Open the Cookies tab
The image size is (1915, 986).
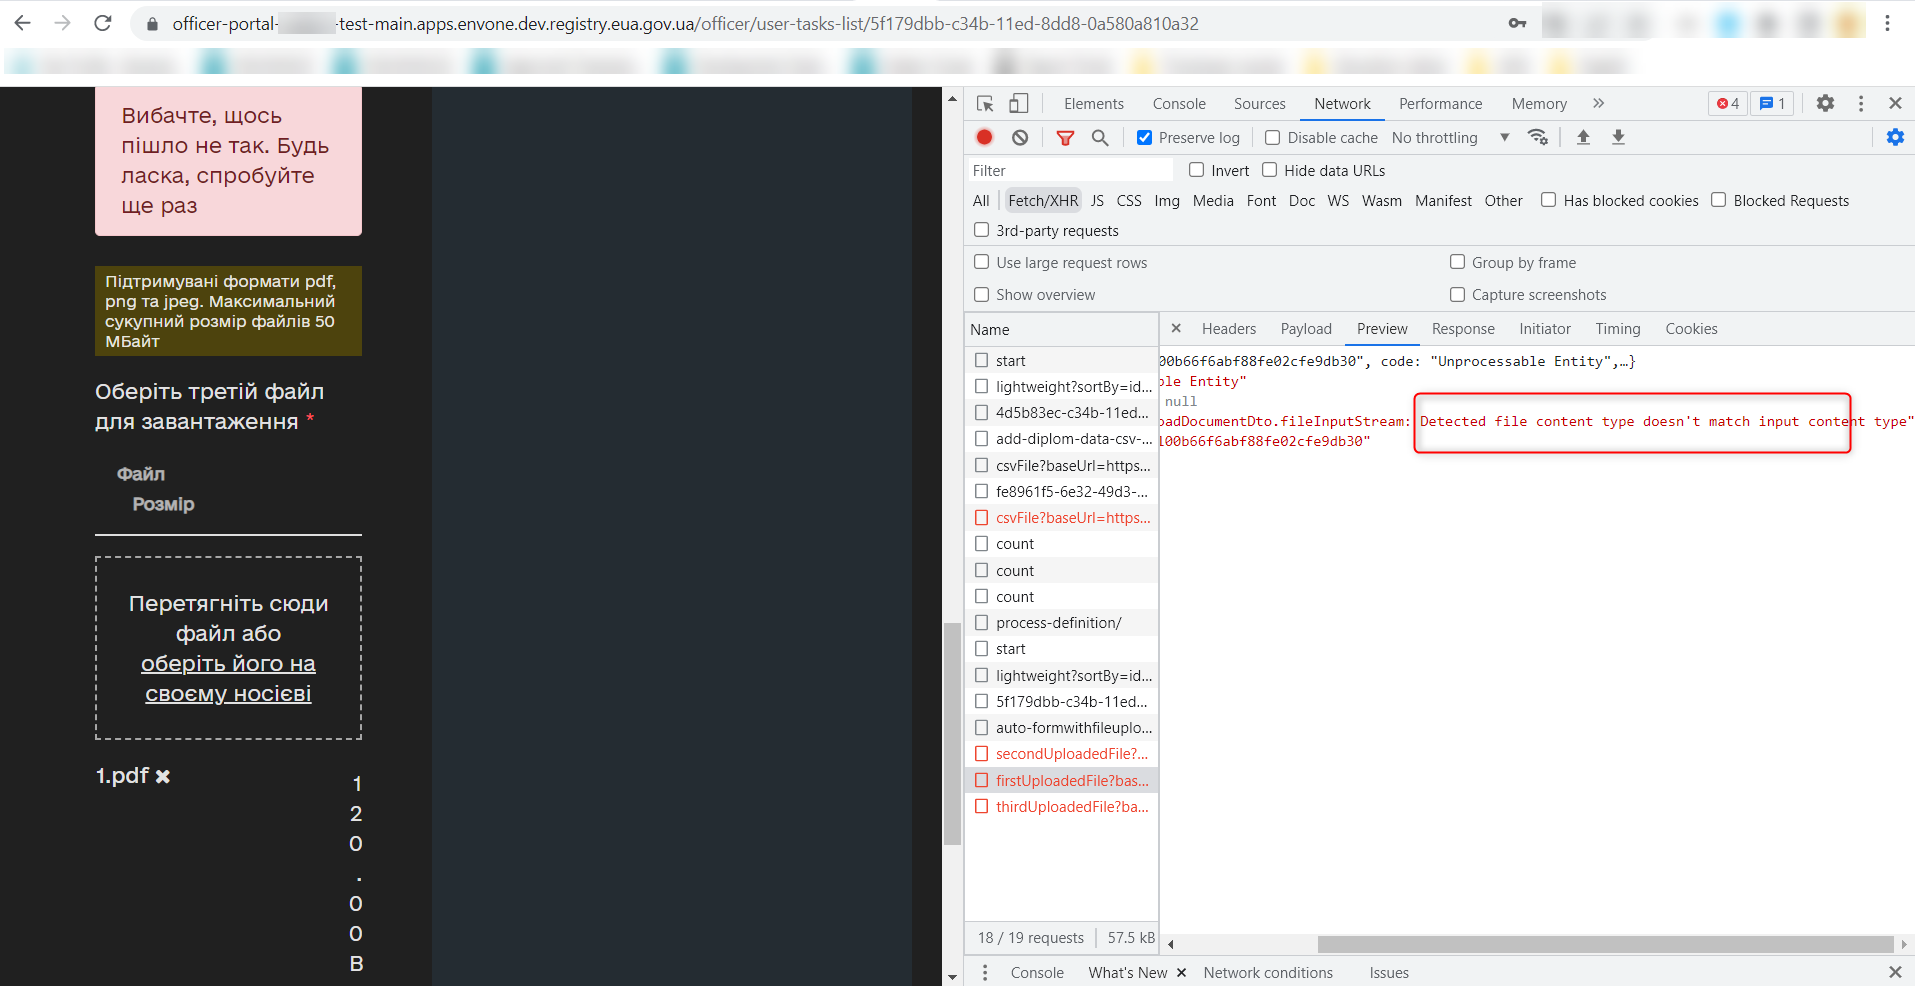coord(1691,328)
